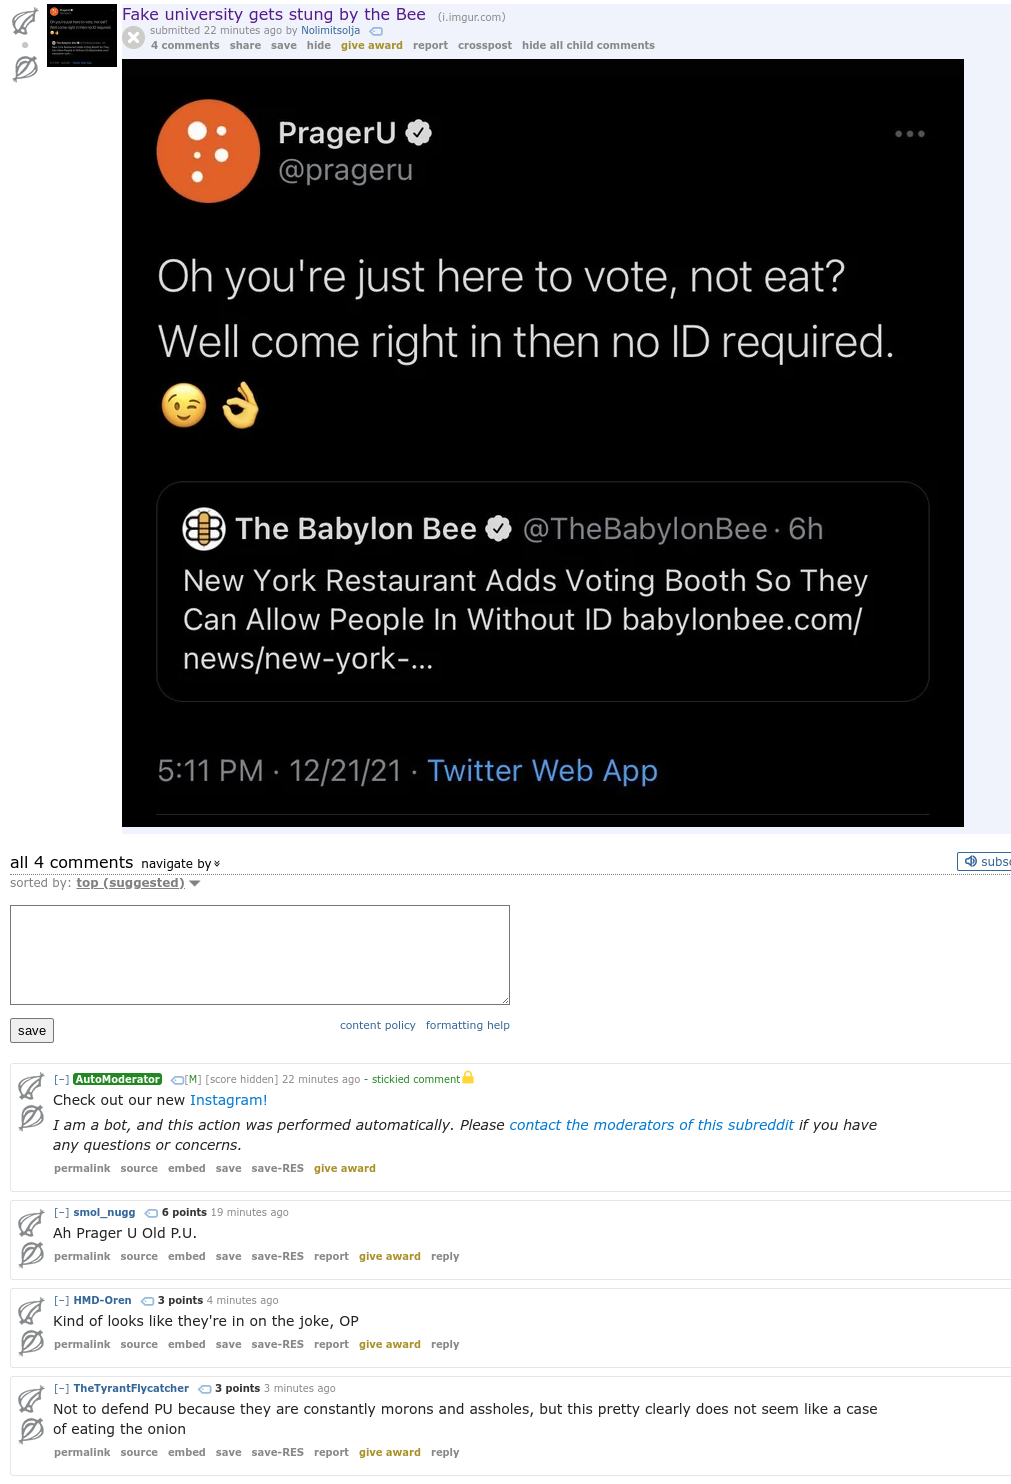The height and width of the screenshot is (1484, 1011).
Task: Hide all child comments
Action: [x=588, y=45]
